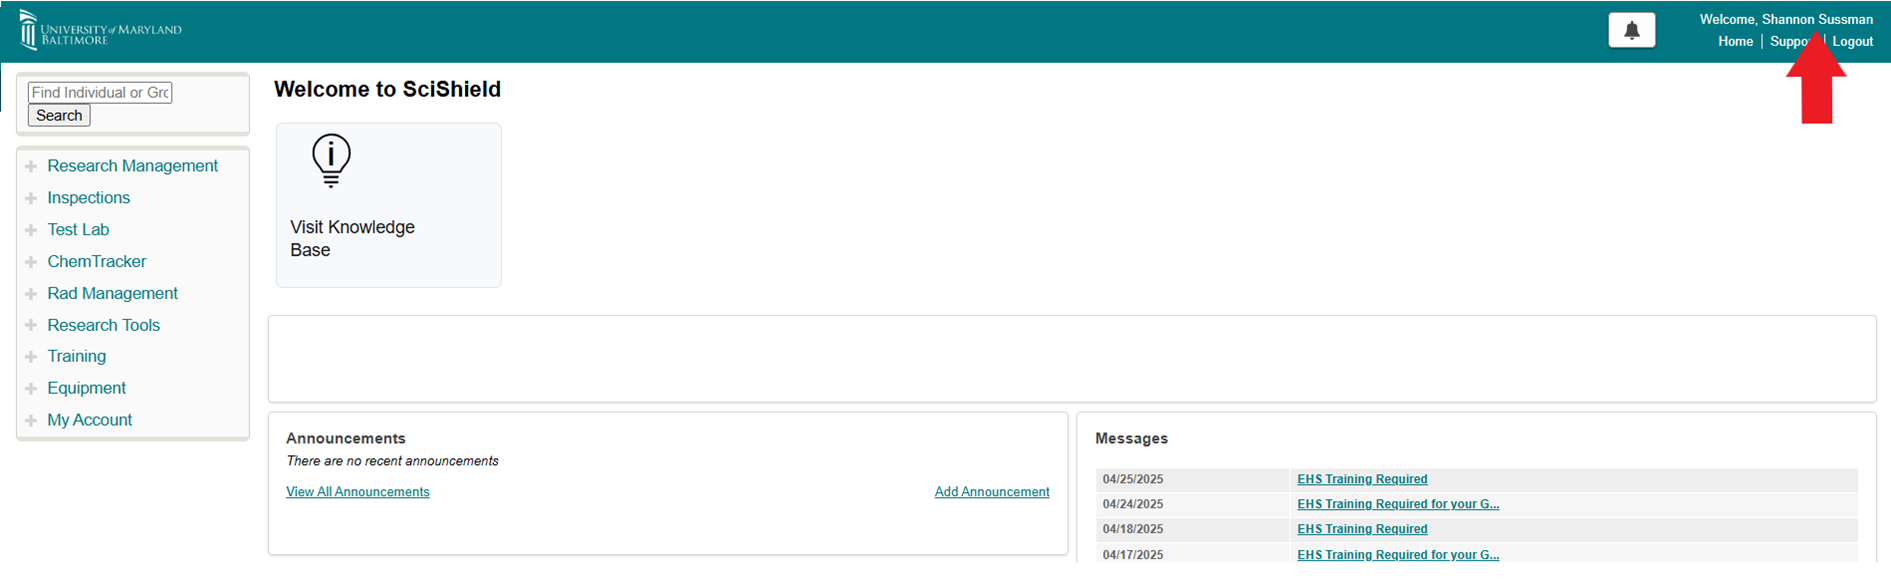Expand the Rad Management plus icon
This screenshot has height=581, width=1891.
point(31,294)
